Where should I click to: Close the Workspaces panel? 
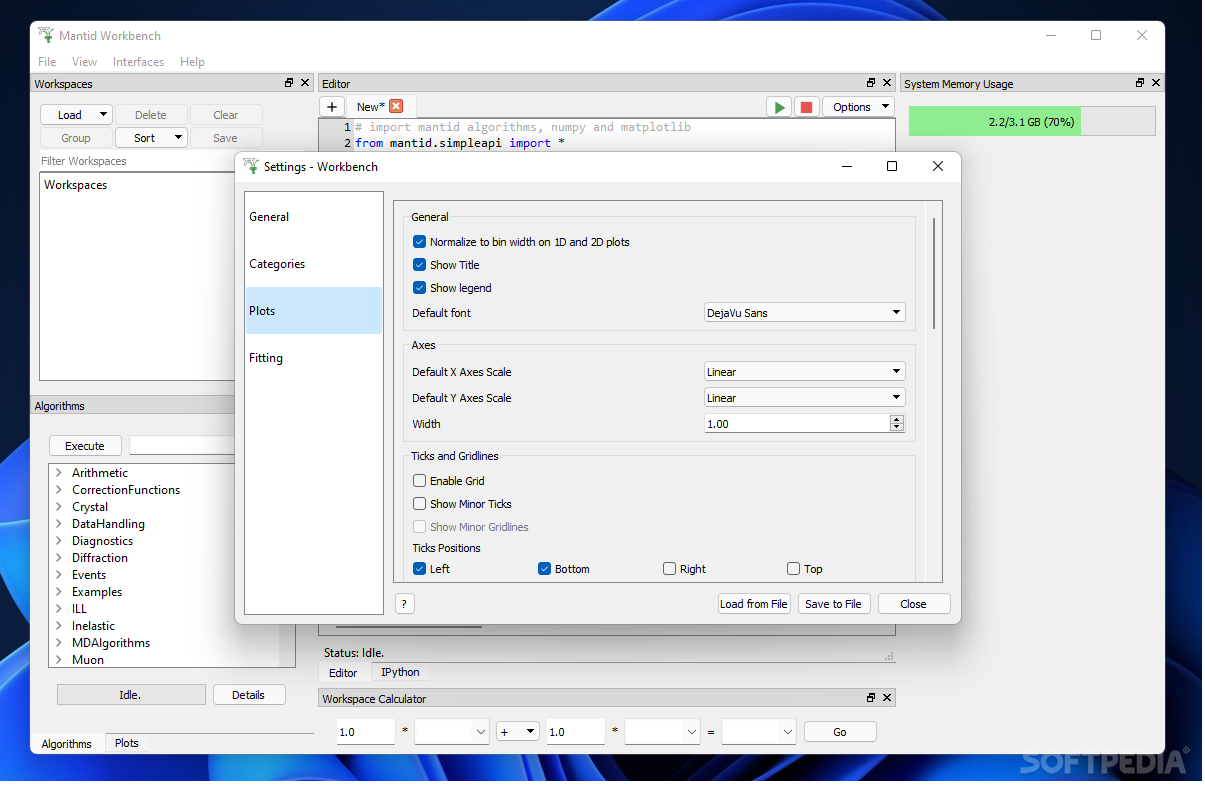click(305, 83)
